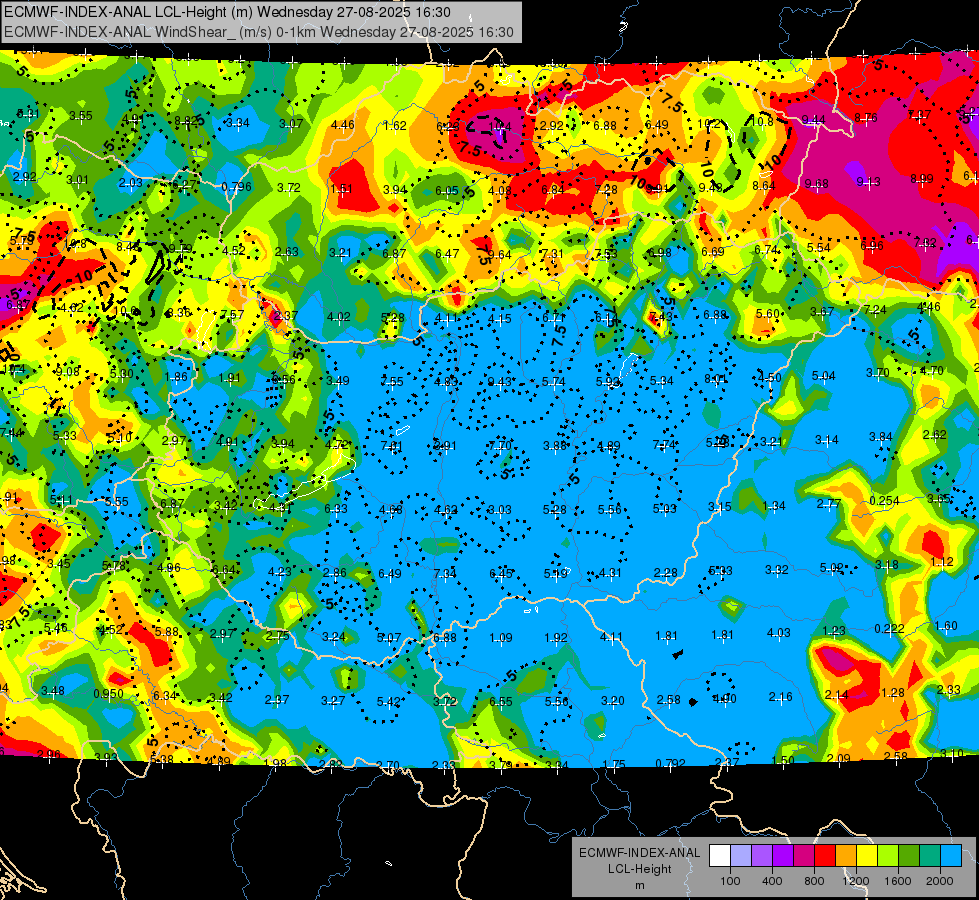Click the wind shear value 9.68

click(817, 184)
